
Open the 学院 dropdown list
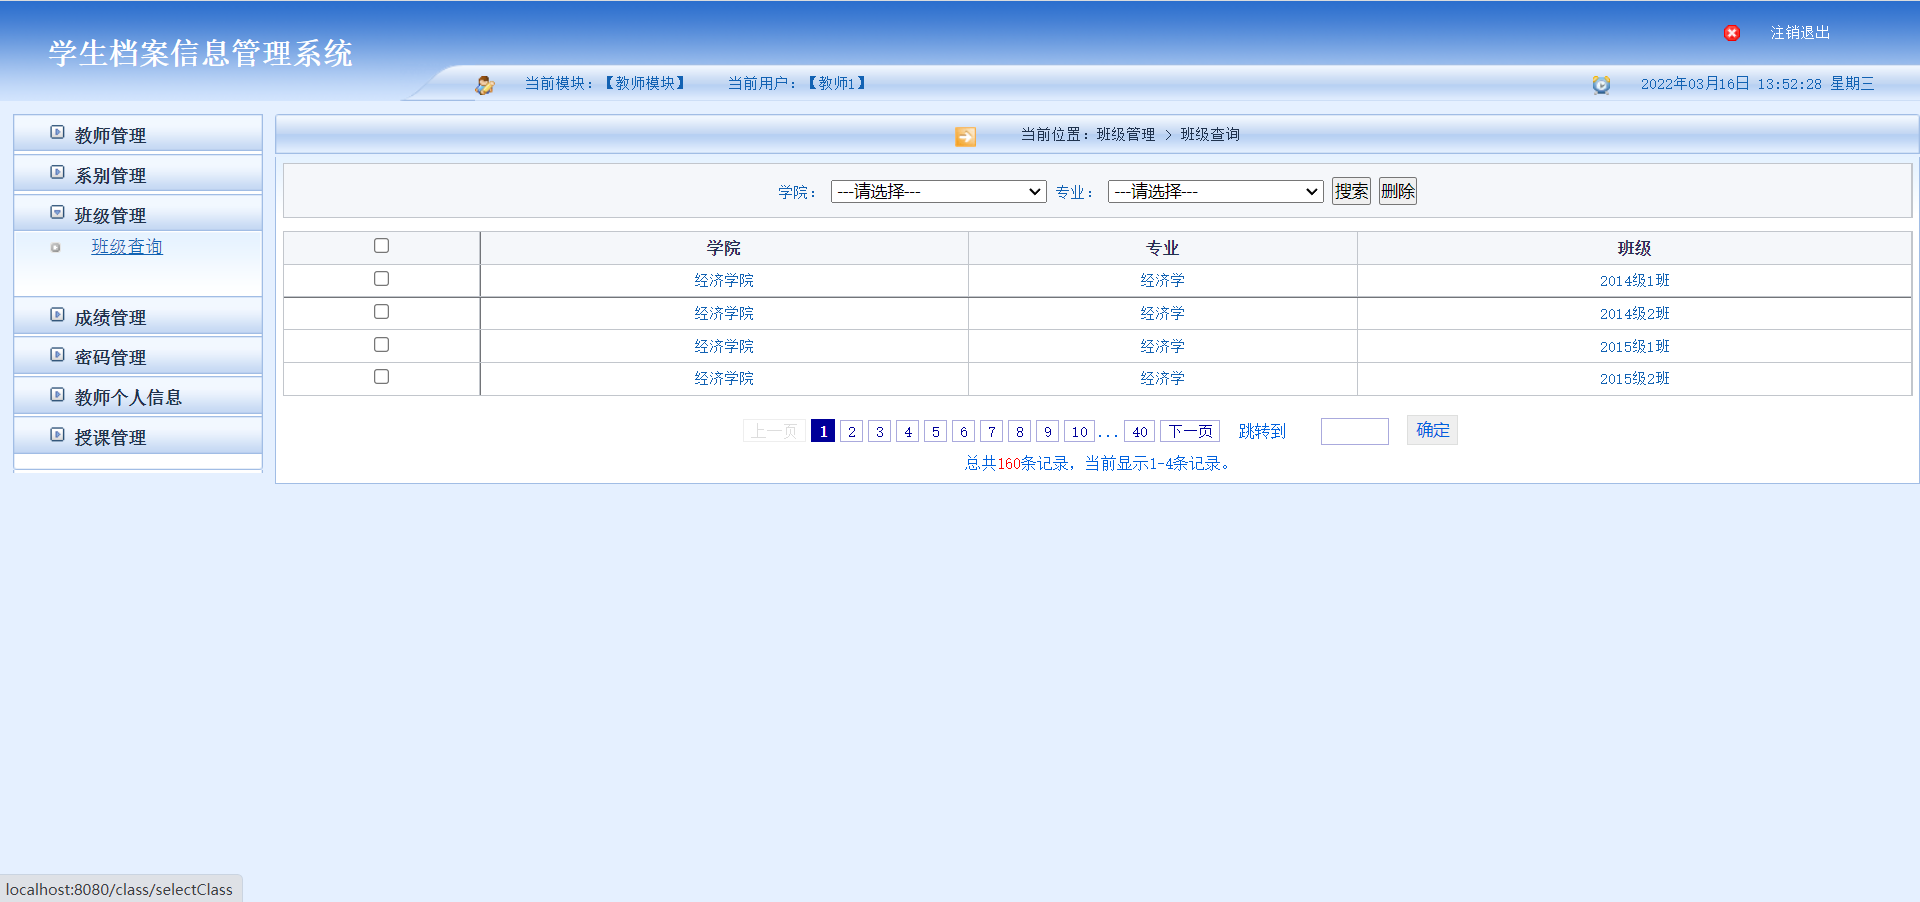coord(938,191)
